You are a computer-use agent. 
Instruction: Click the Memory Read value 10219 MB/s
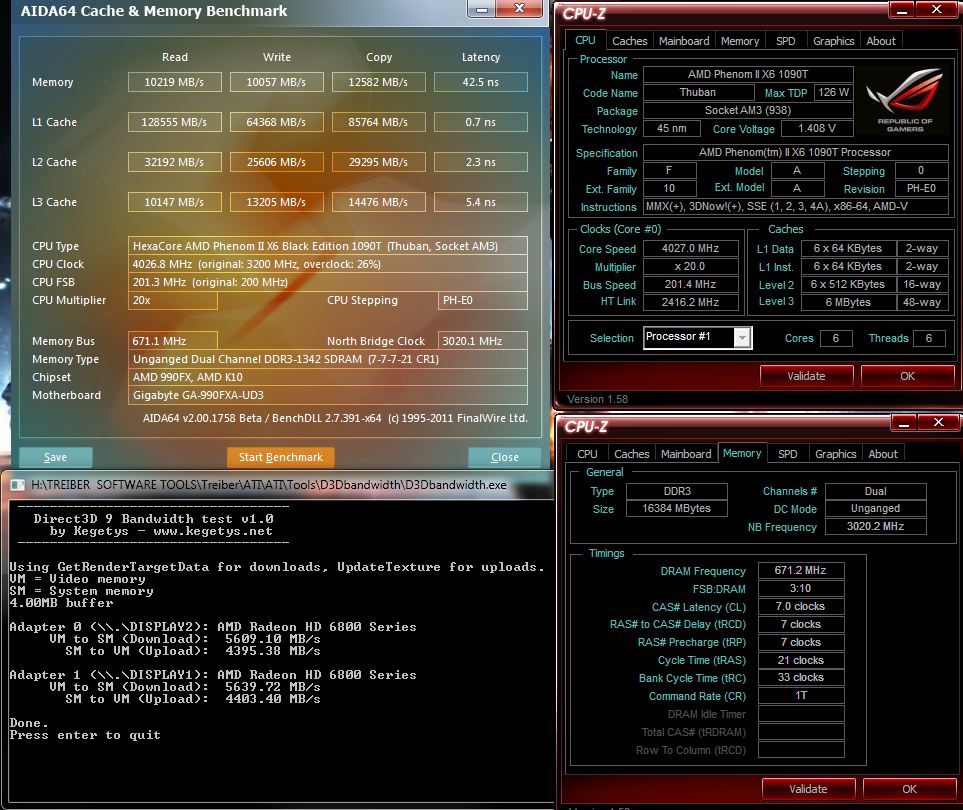pos(174,82)
